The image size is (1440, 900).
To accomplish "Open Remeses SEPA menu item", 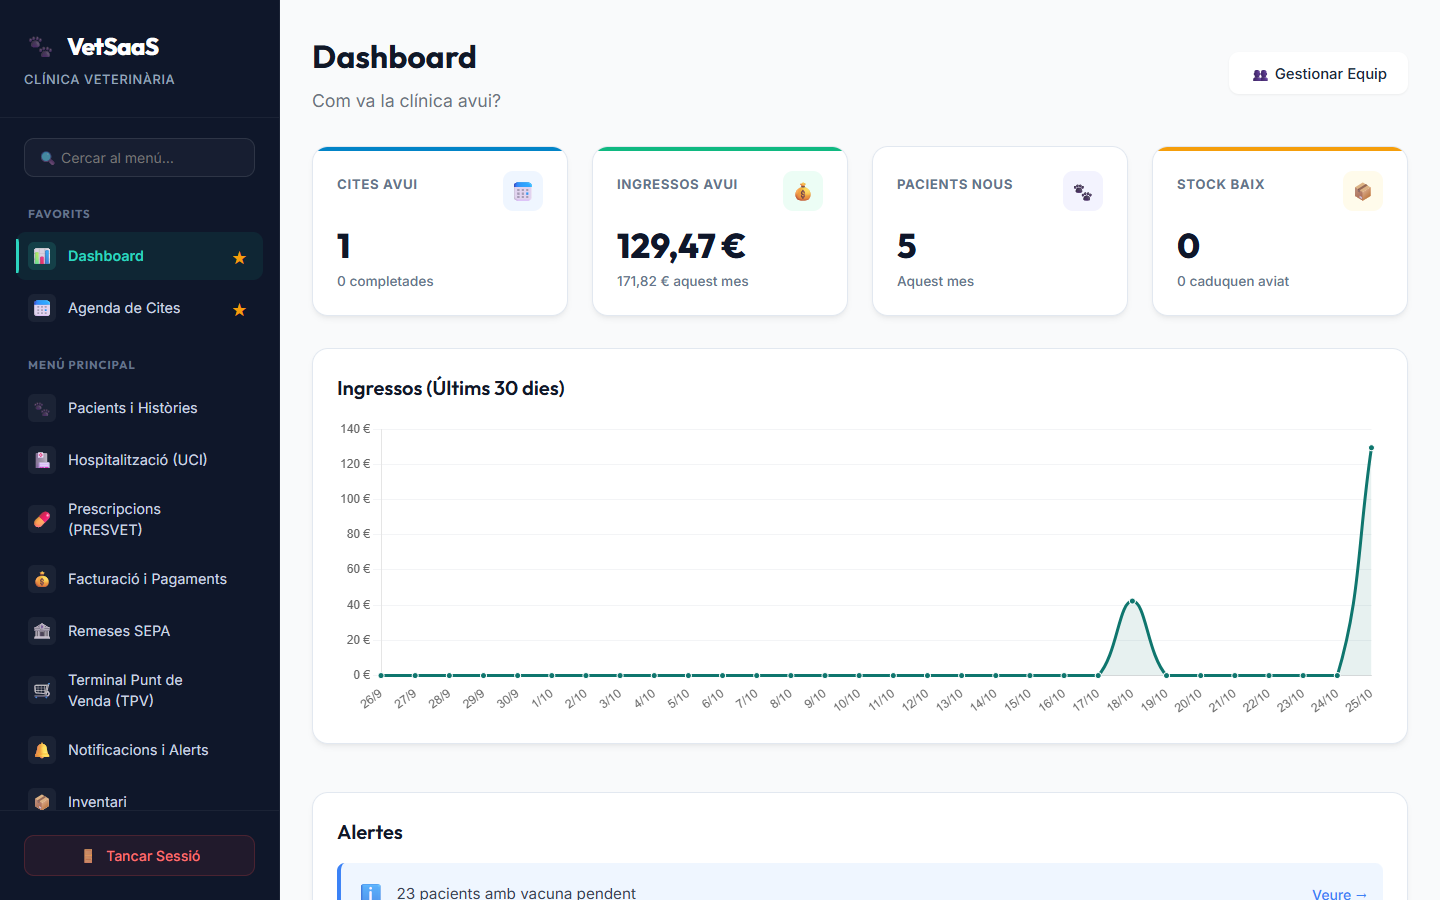I will pyautogui.click(x=140, y=631).
